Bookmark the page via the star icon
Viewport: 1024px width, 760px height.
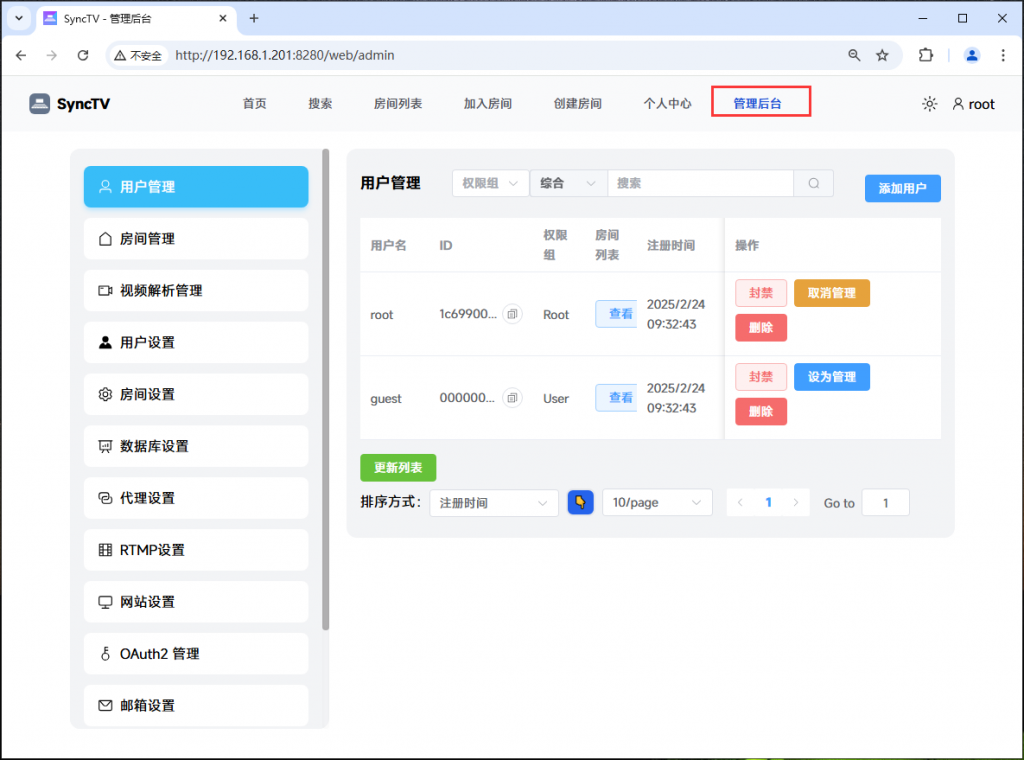(884, 56)
